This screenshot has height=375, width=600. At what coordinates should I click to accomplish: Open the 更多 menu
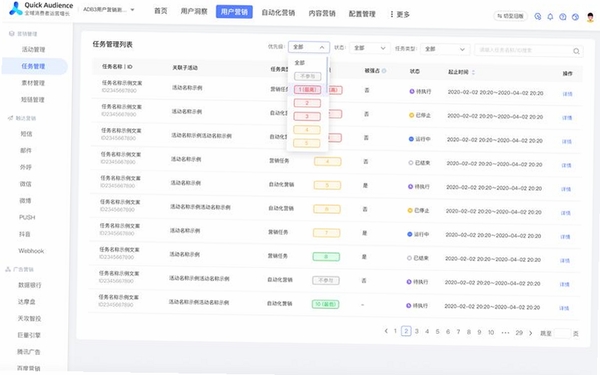pos(399,14)
